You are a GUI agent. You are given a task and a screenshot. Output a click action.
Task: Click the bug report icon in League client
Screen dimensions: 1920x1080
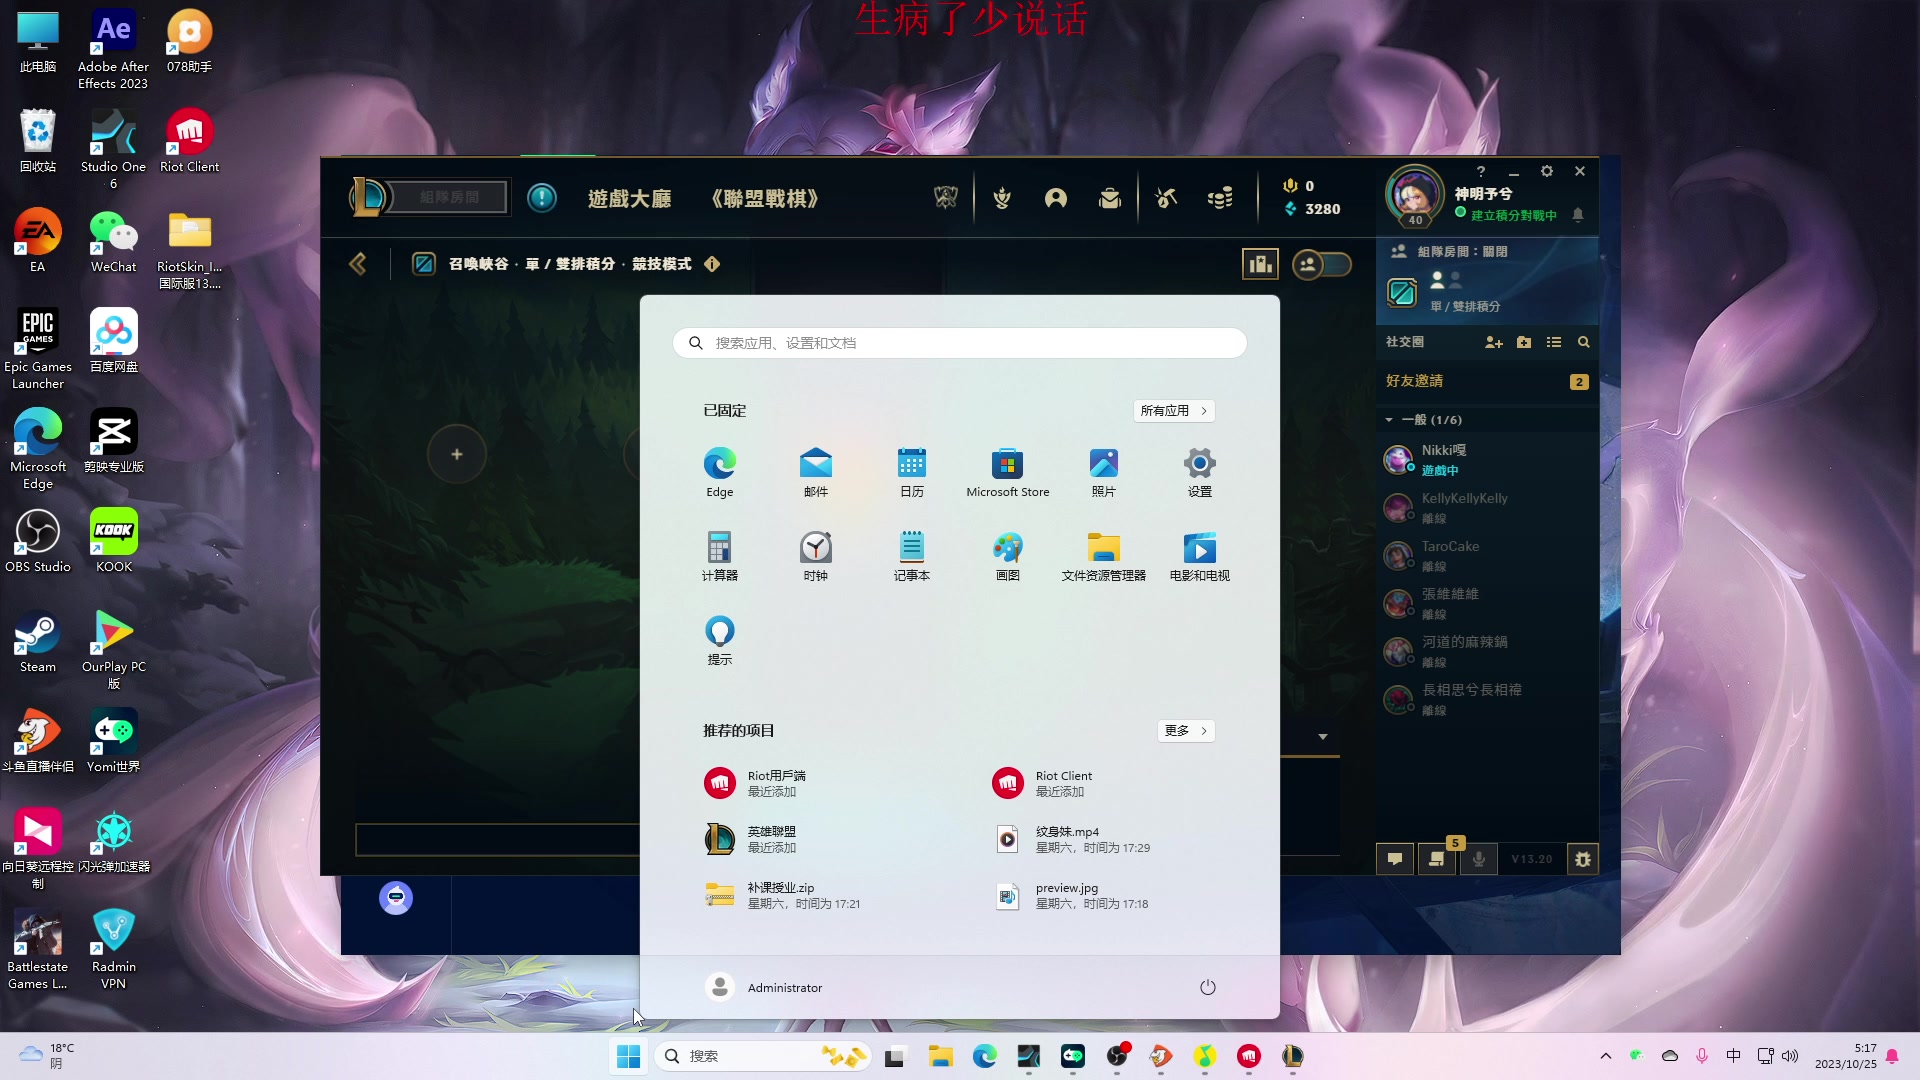[x=1583, y=859]
